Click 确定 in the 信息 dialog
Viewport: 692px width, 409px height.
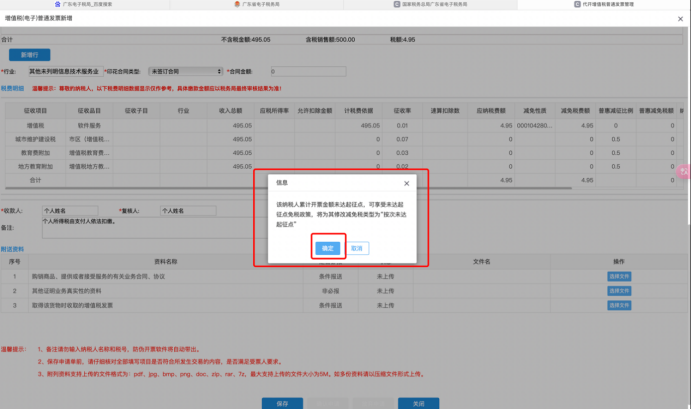326,247
